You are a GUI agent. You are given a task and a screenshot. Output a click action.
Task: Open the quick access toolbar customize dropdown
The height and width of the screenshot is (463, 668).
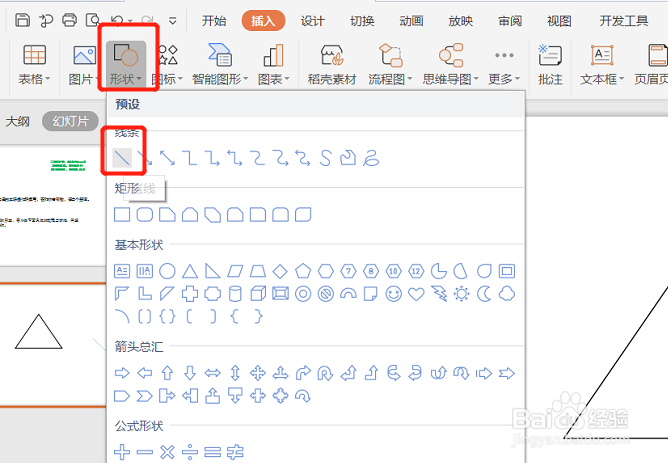[173, 20]
